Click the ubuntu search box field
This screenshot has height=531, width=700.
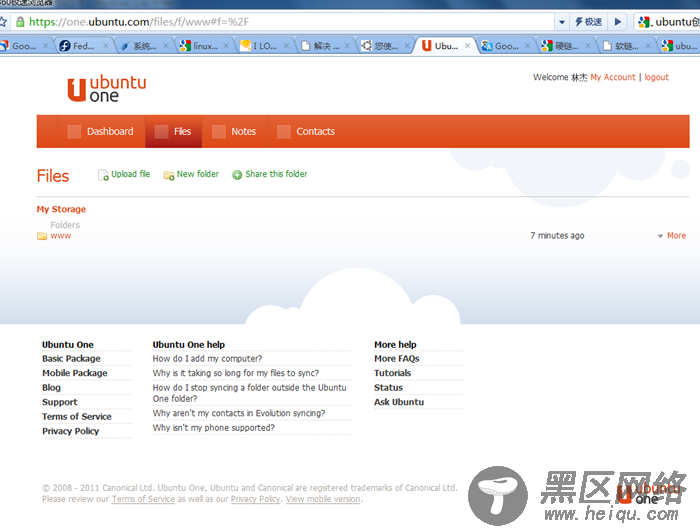667,21
